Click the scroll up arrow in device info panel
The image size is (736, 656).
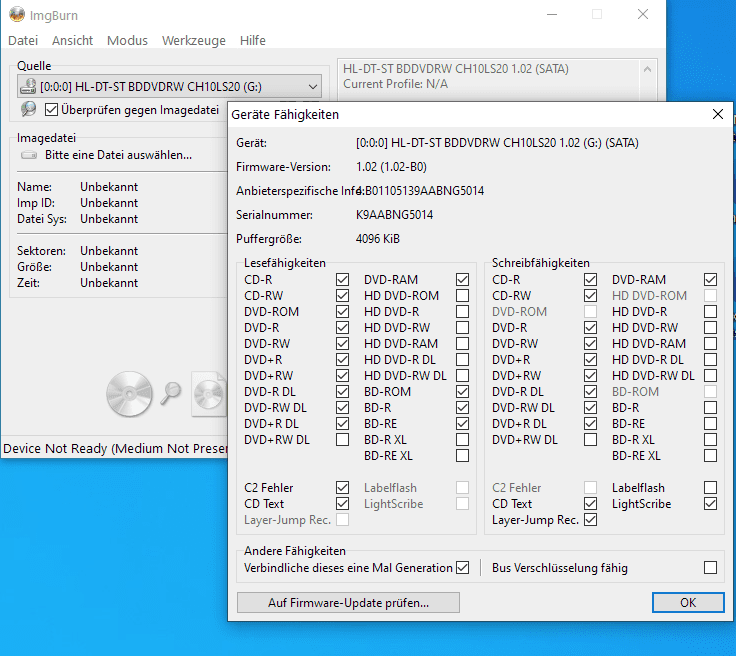click(x=648, y=69)
